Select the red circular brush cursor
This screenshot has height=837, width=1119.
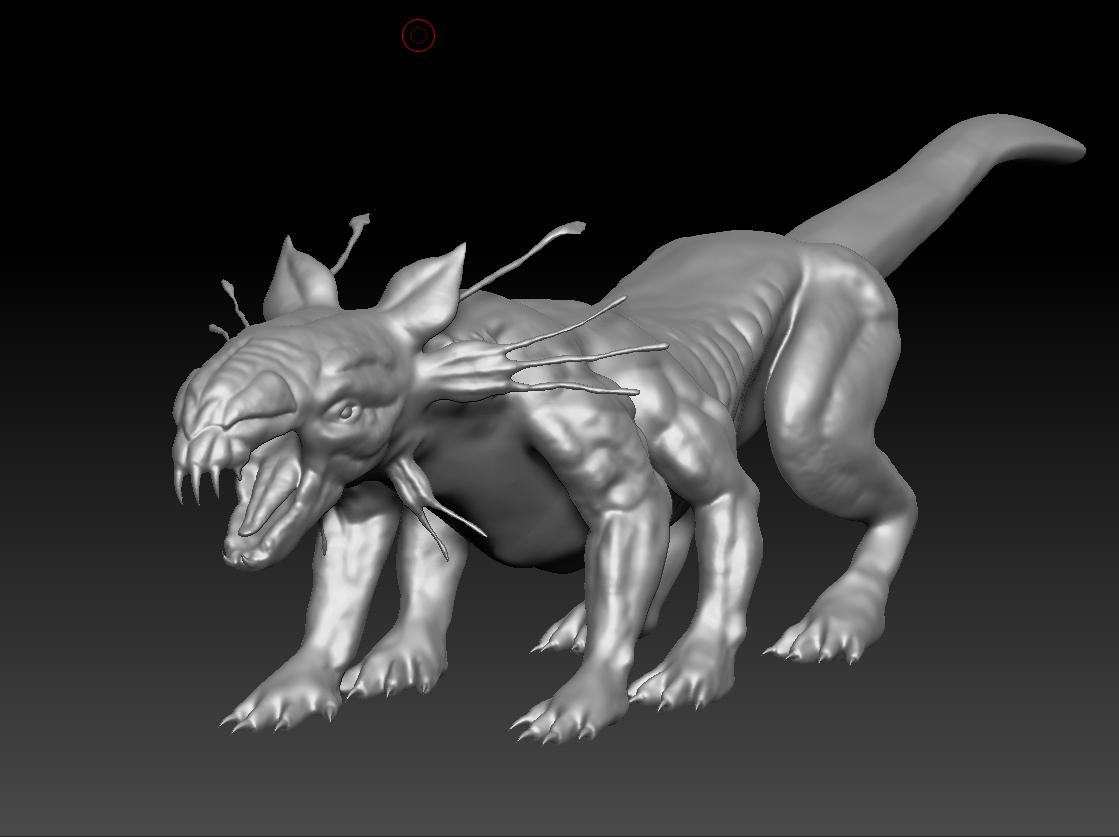(x=418, y=35)
